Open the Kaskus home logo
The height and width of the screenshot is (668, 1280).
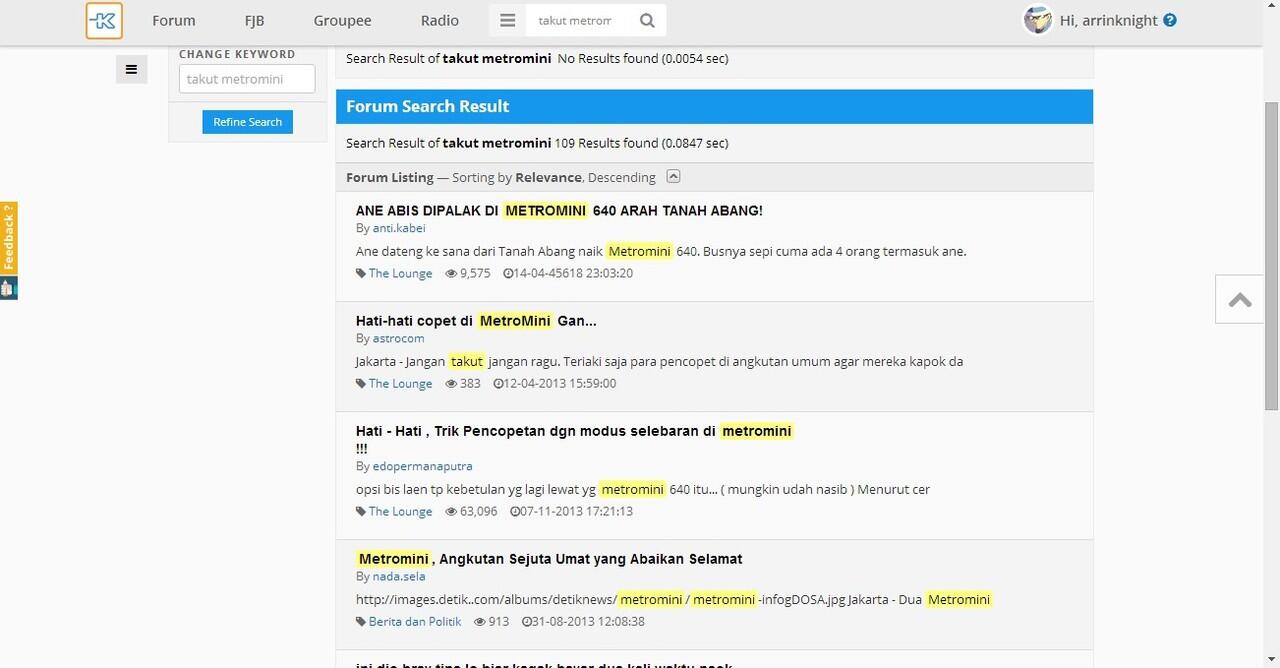pyautogui.click(x=104, y=20)
